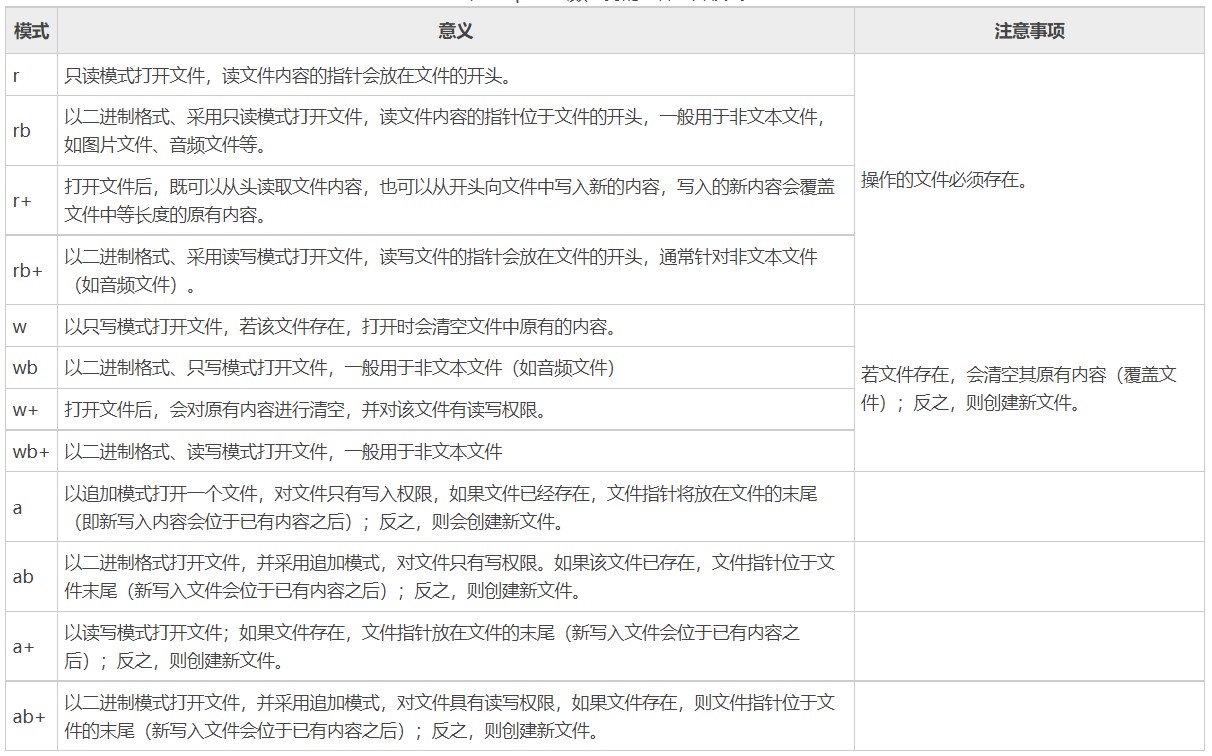Click the wb+ mode cell
The width and height of the screenshot is (1212, 756).
31,452
